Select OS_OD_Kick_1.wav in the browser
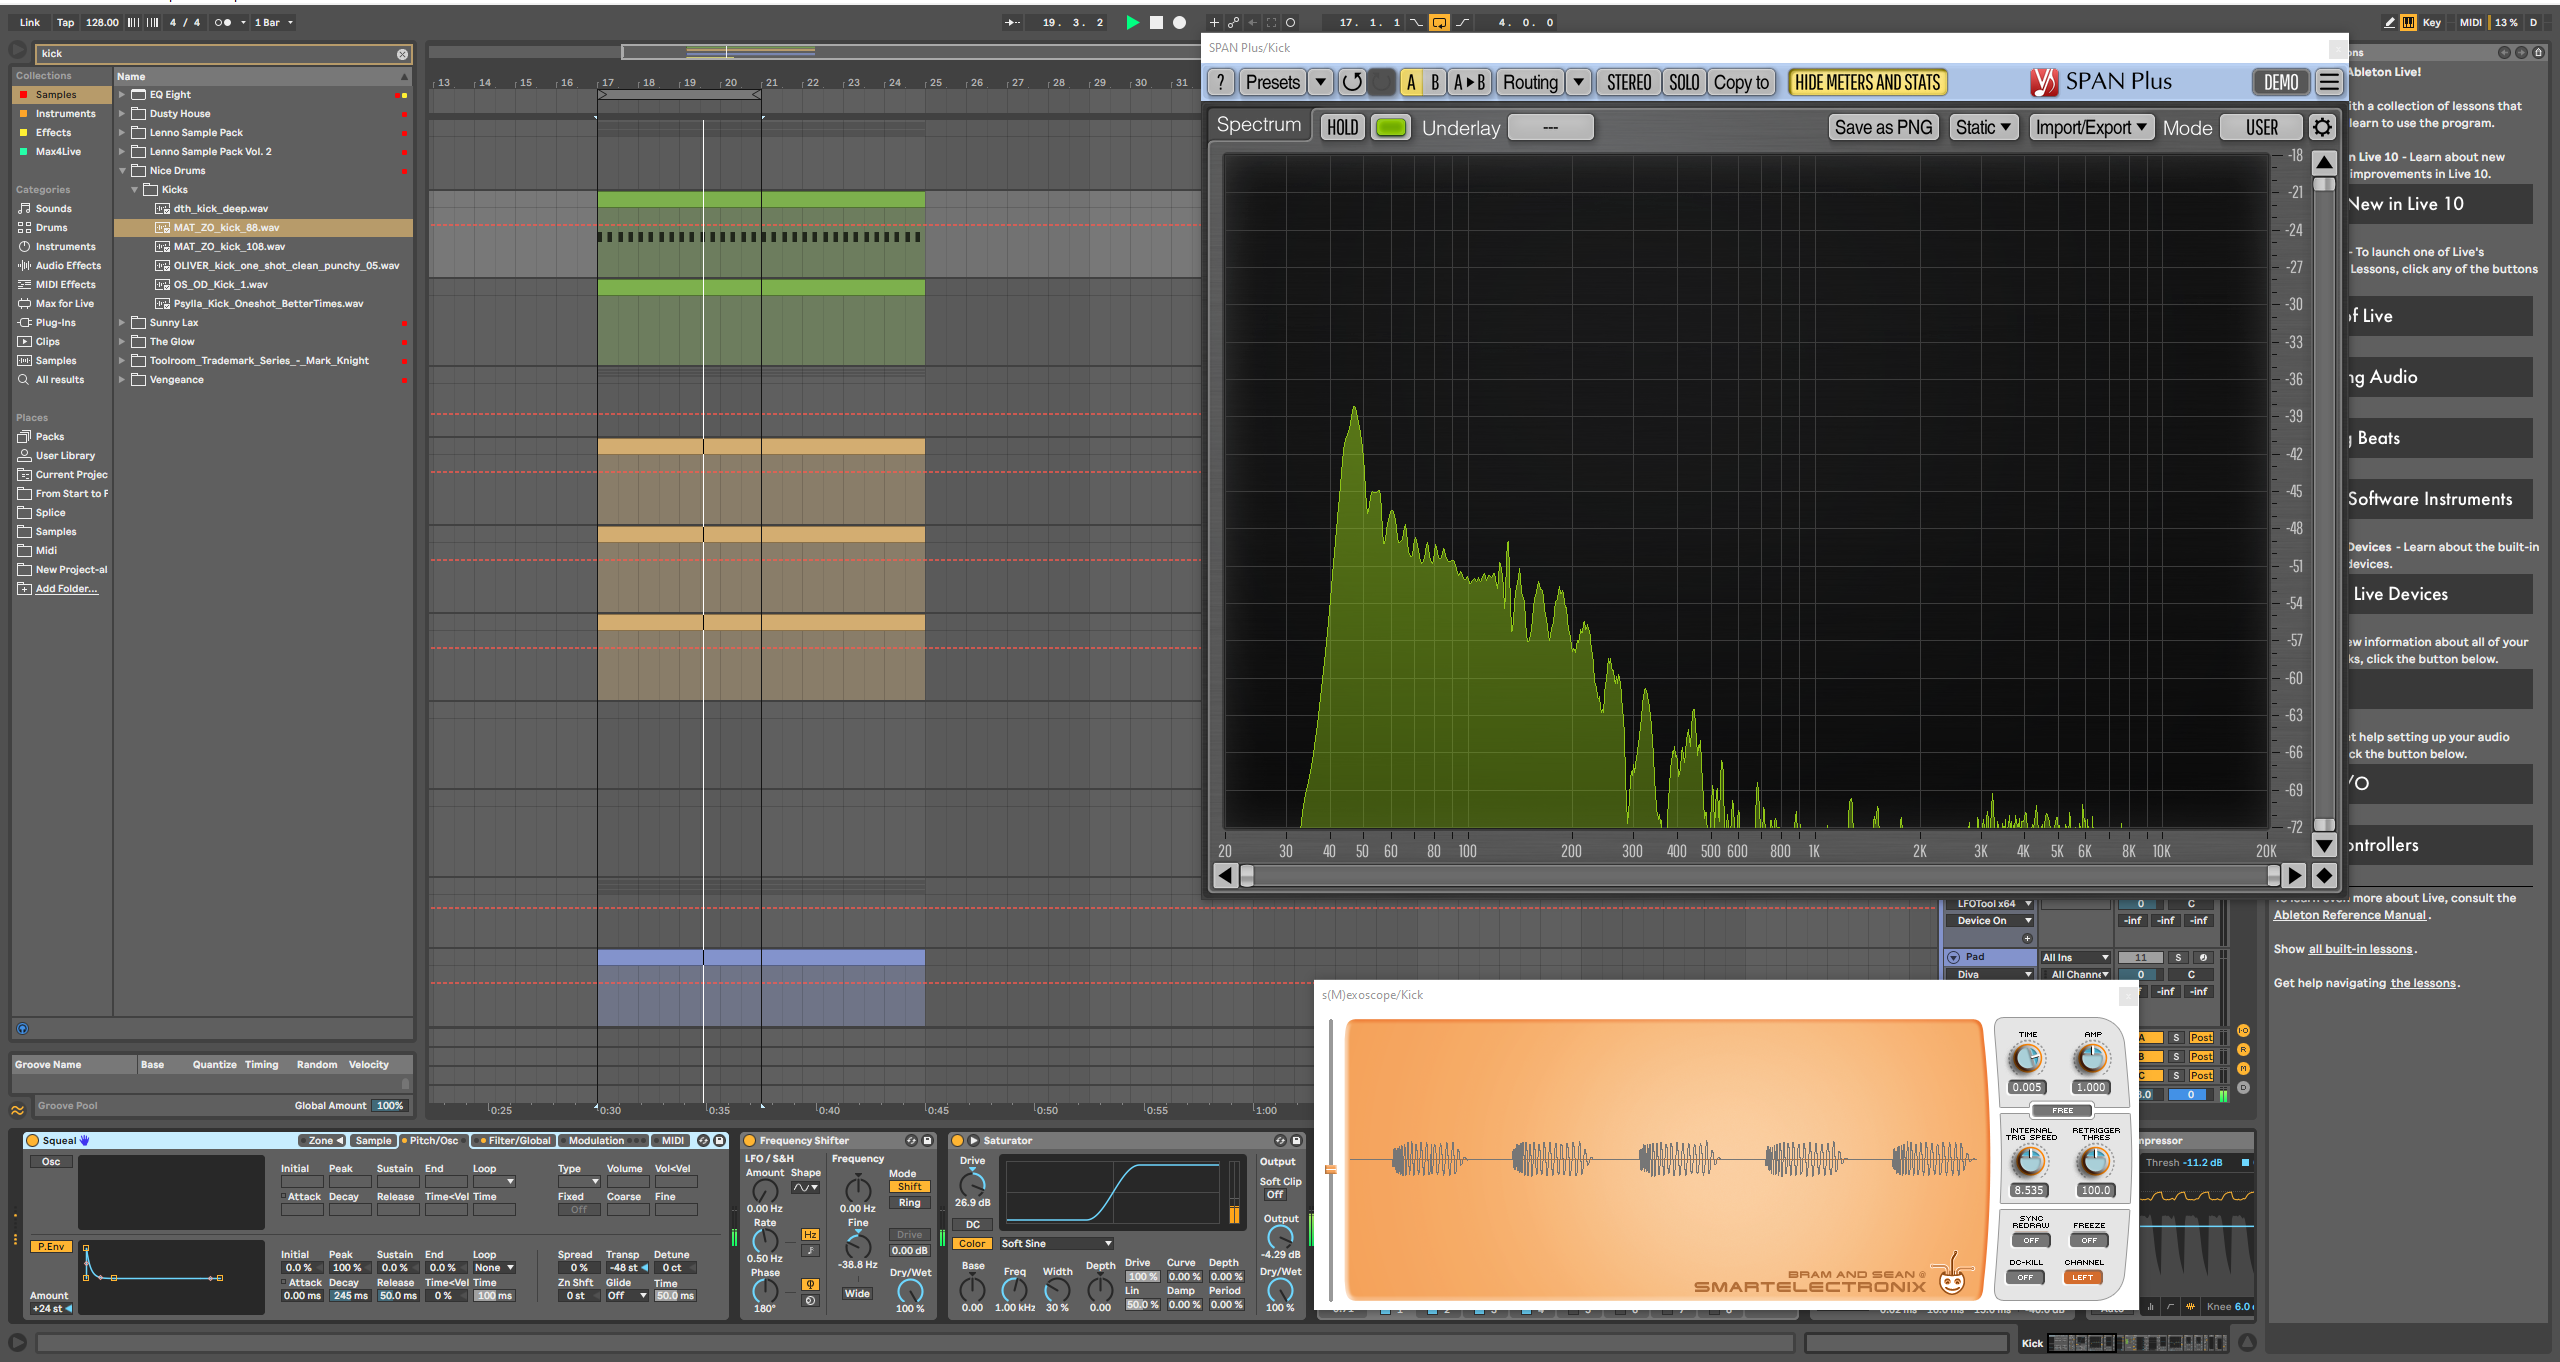 coord(220,285)
